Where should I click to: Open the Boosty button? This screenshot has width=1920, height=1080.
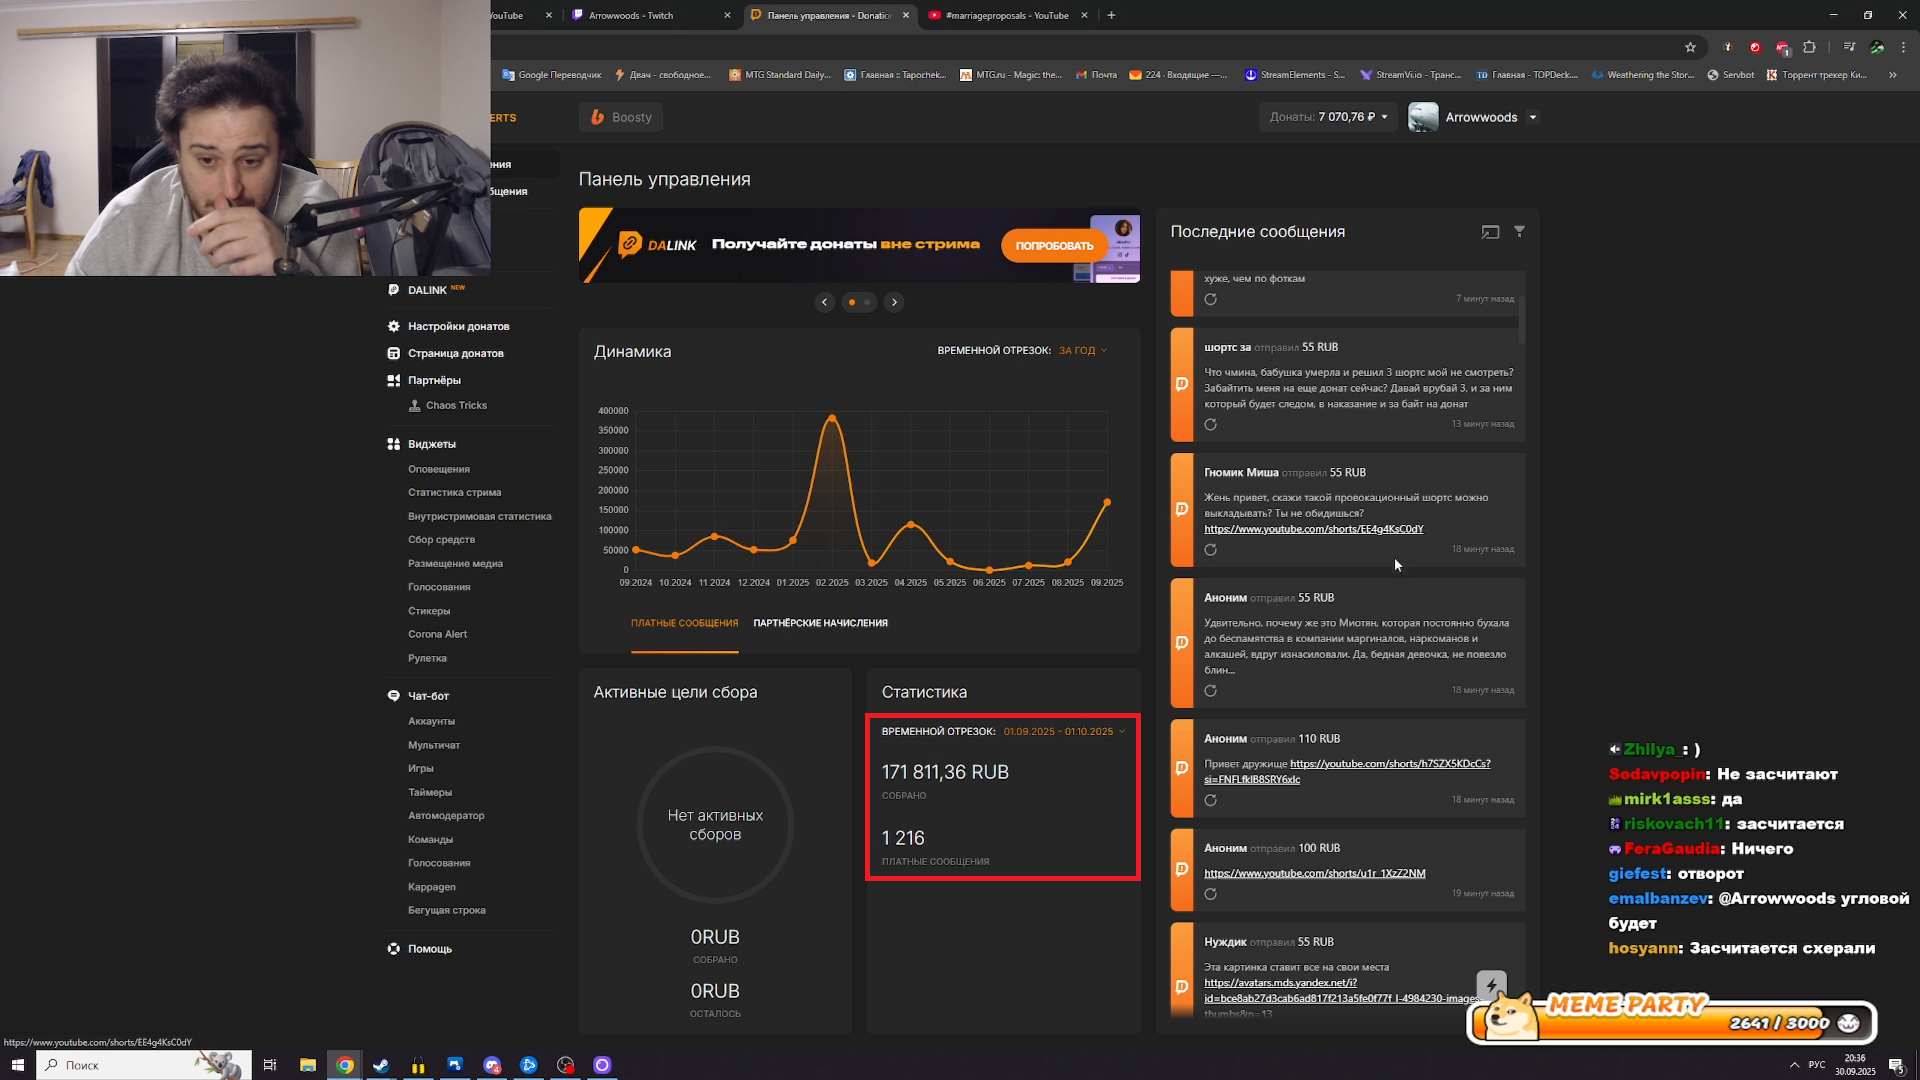click(621, 117)
